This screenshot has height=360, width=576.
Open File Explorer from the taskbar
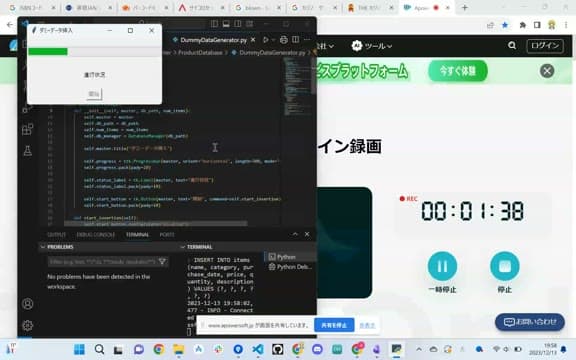pyautogui.click(x=179, y=349)
